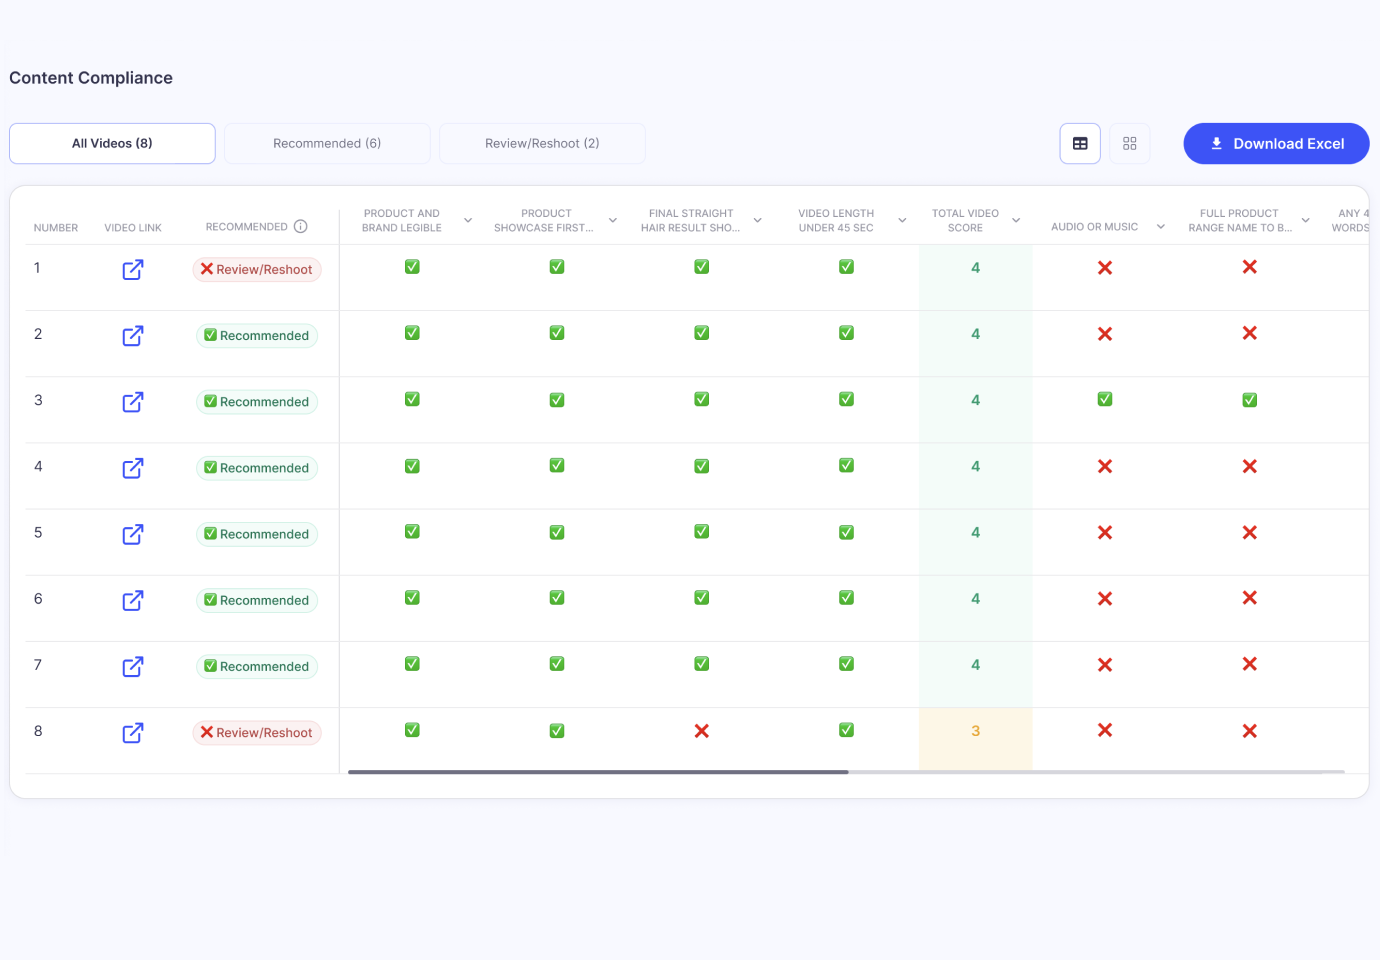Select the Recommended (6) tab
This screenshot has width=1380, height=960.
point(327,144)
